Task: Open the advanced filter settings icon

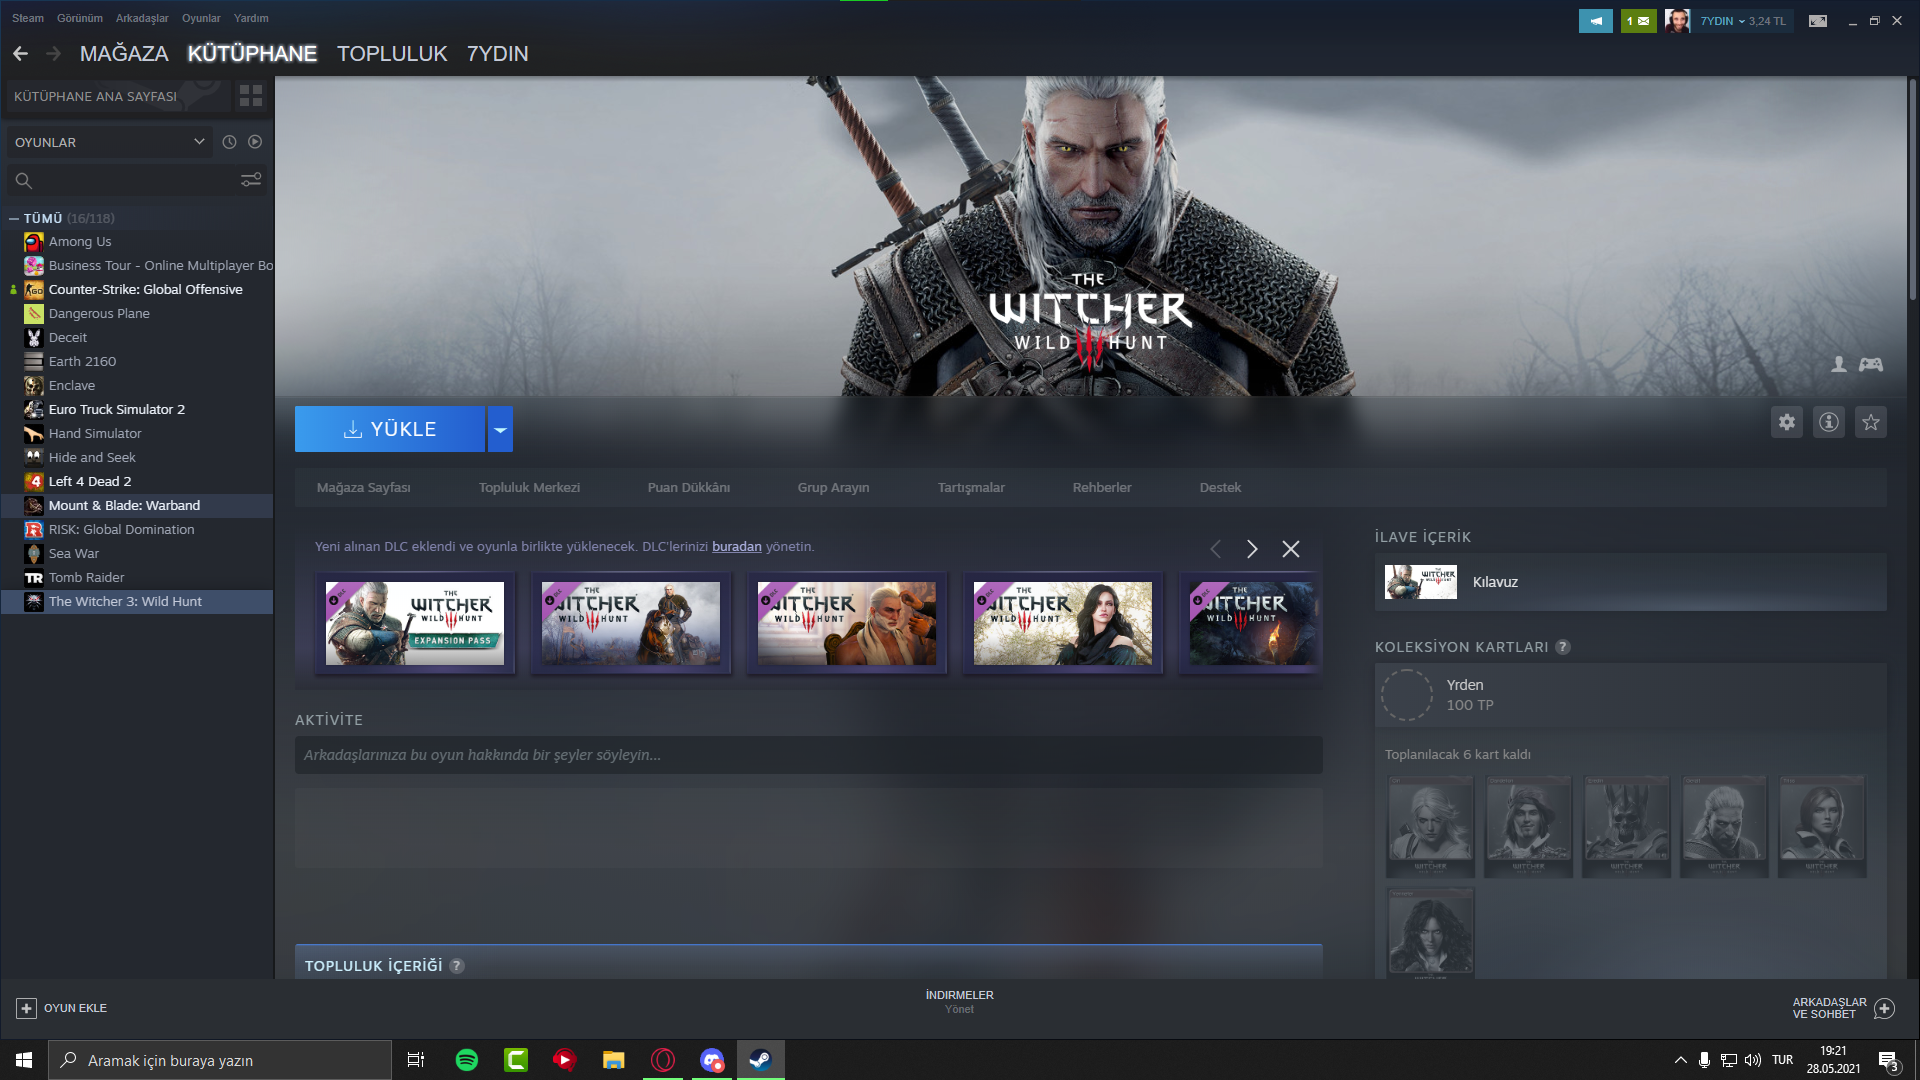Action: click(250, 180)
